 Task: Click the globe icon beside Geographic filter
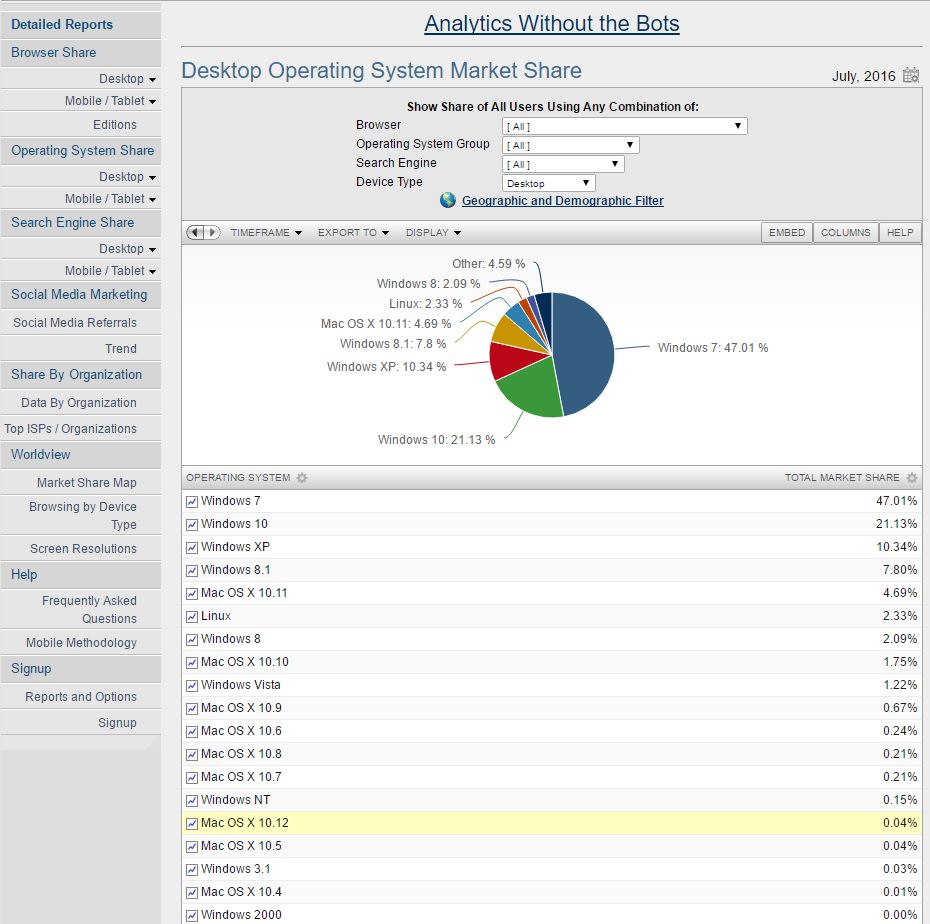click(x=448, y=200)
